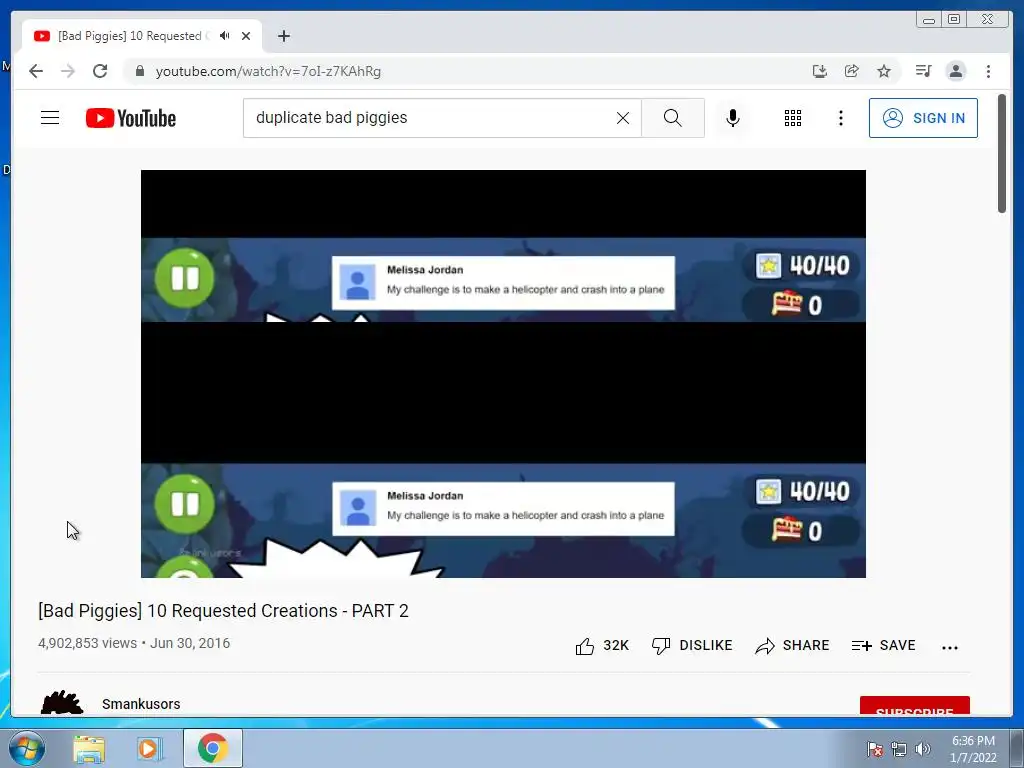
Task: Clear the search box text
Action: (x=623, y=118)
